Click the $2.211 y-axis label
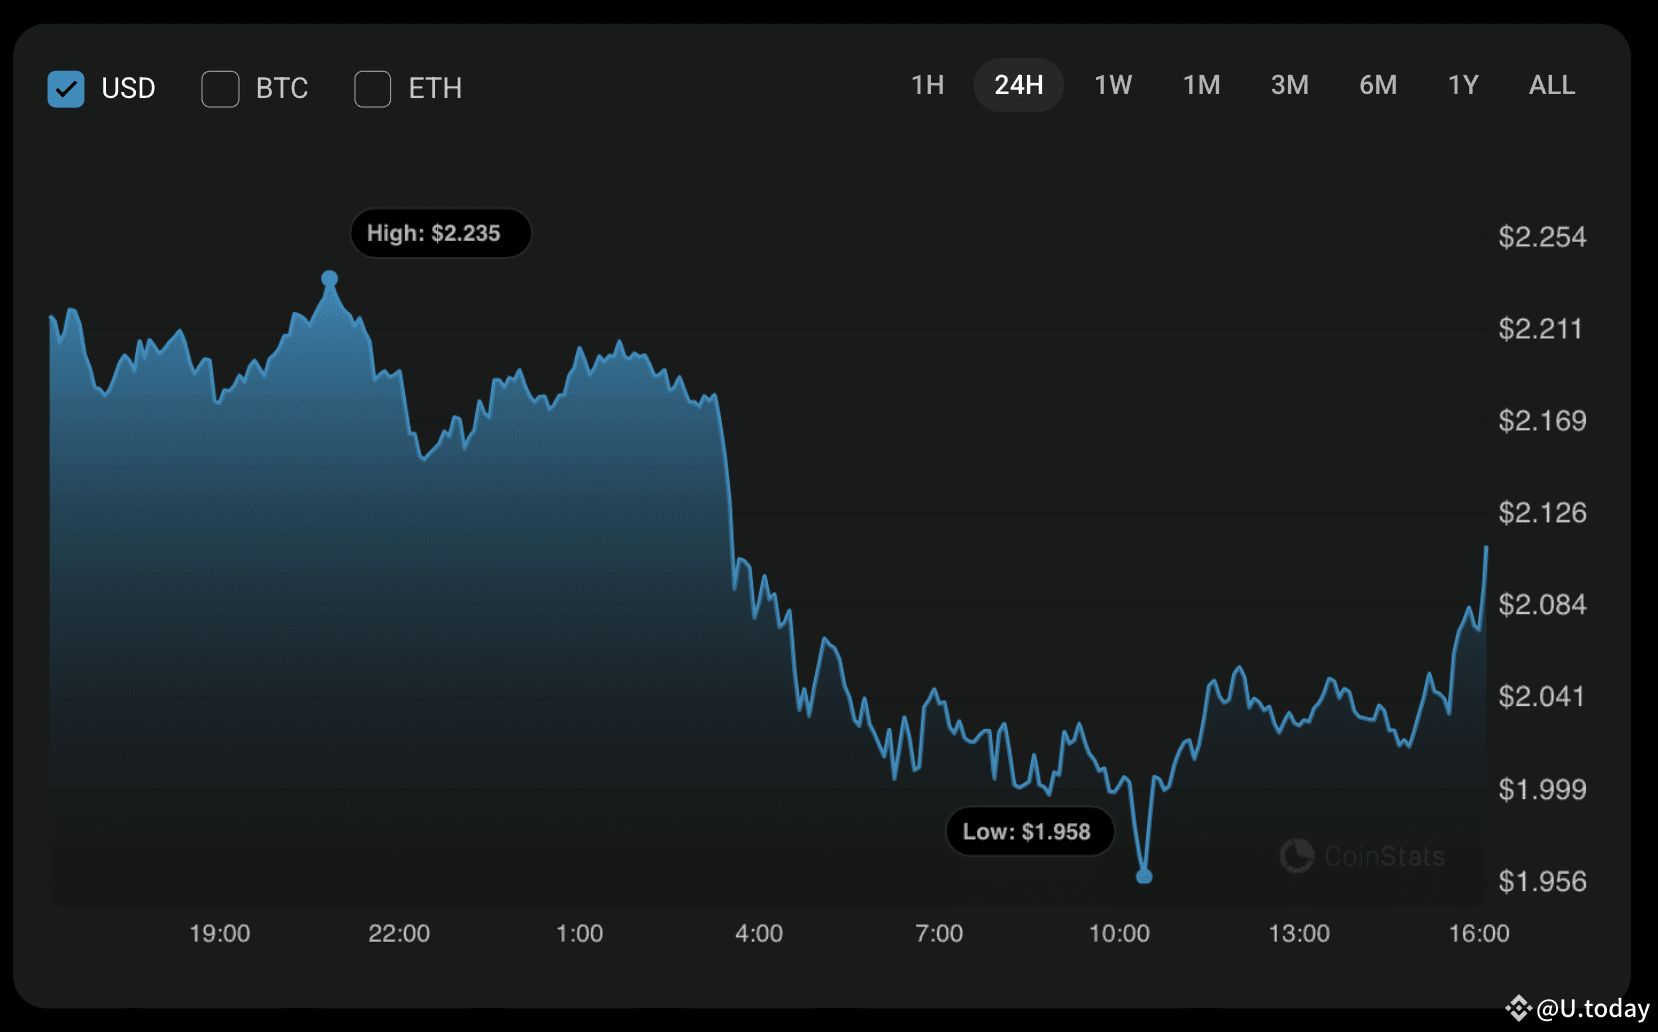This screenshot has width=1658, height=1032. click(1540, 329)
